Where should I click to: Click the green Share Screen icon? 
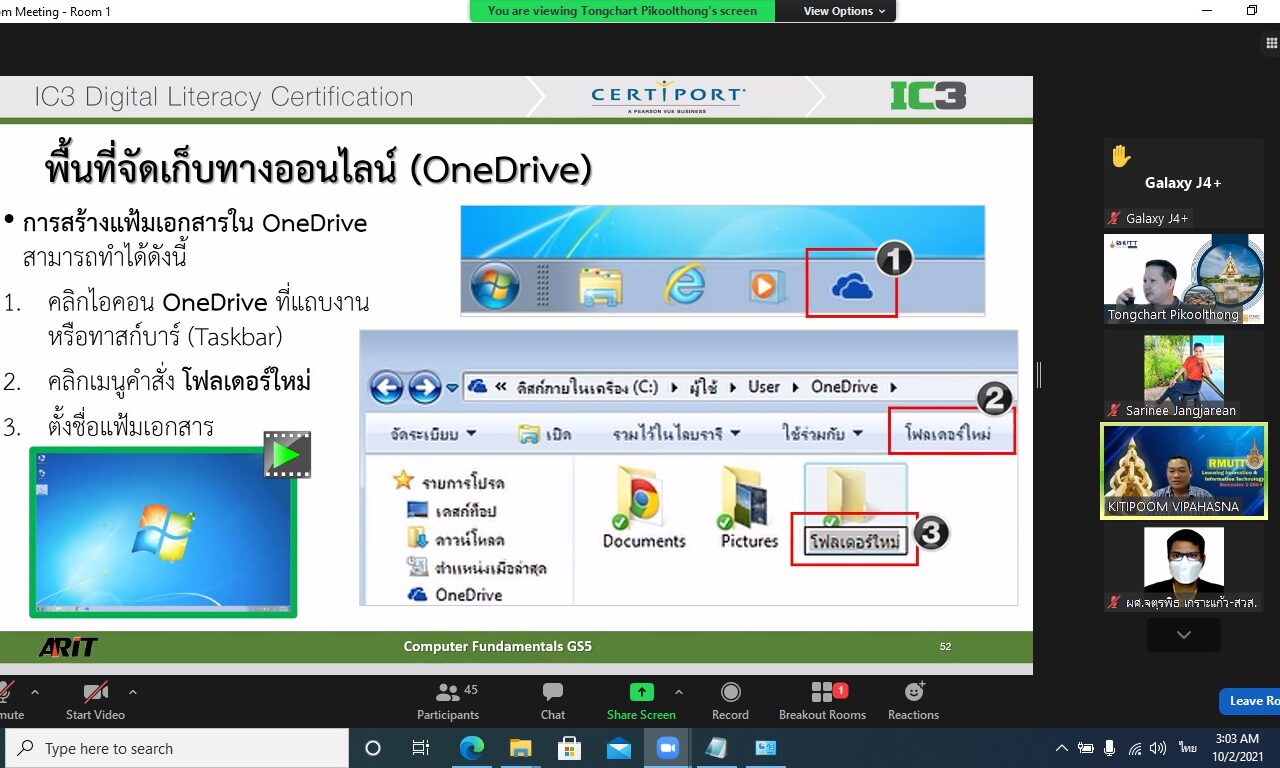point(641,692)
